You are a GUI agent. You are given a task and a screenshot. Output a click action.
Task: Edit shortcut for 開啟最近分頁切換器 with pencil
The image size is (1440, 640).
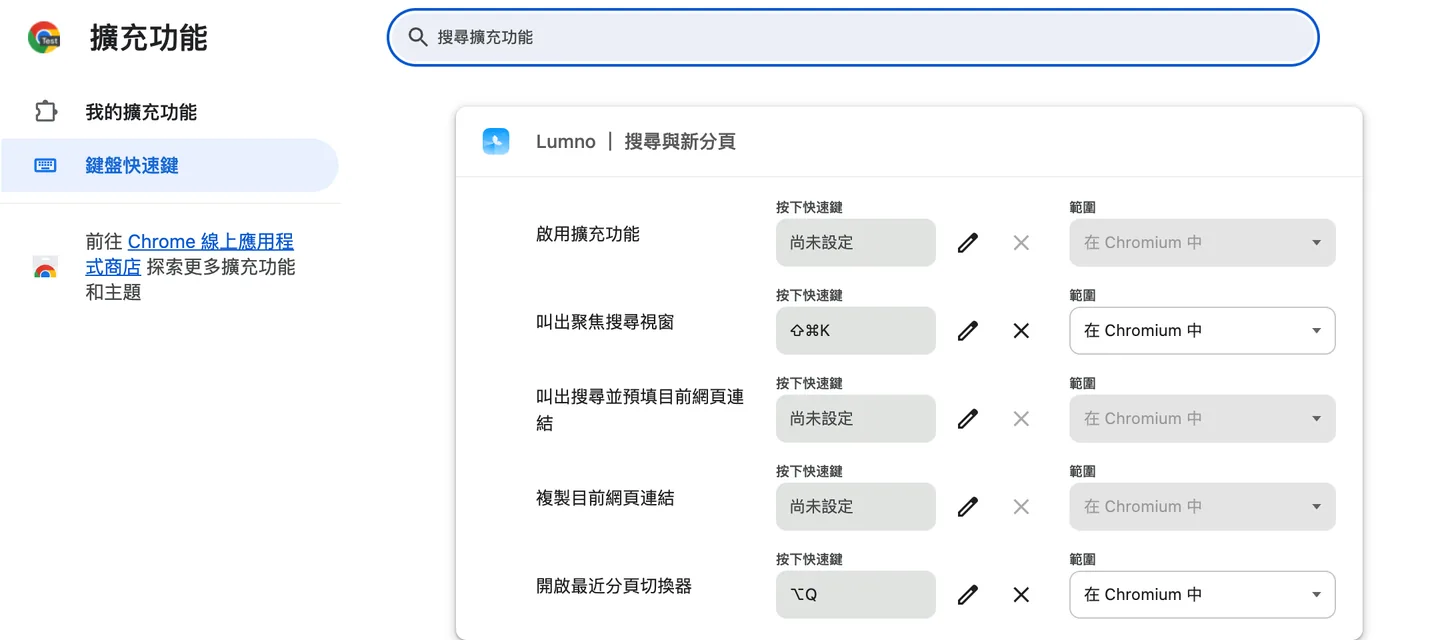(967, 595)
